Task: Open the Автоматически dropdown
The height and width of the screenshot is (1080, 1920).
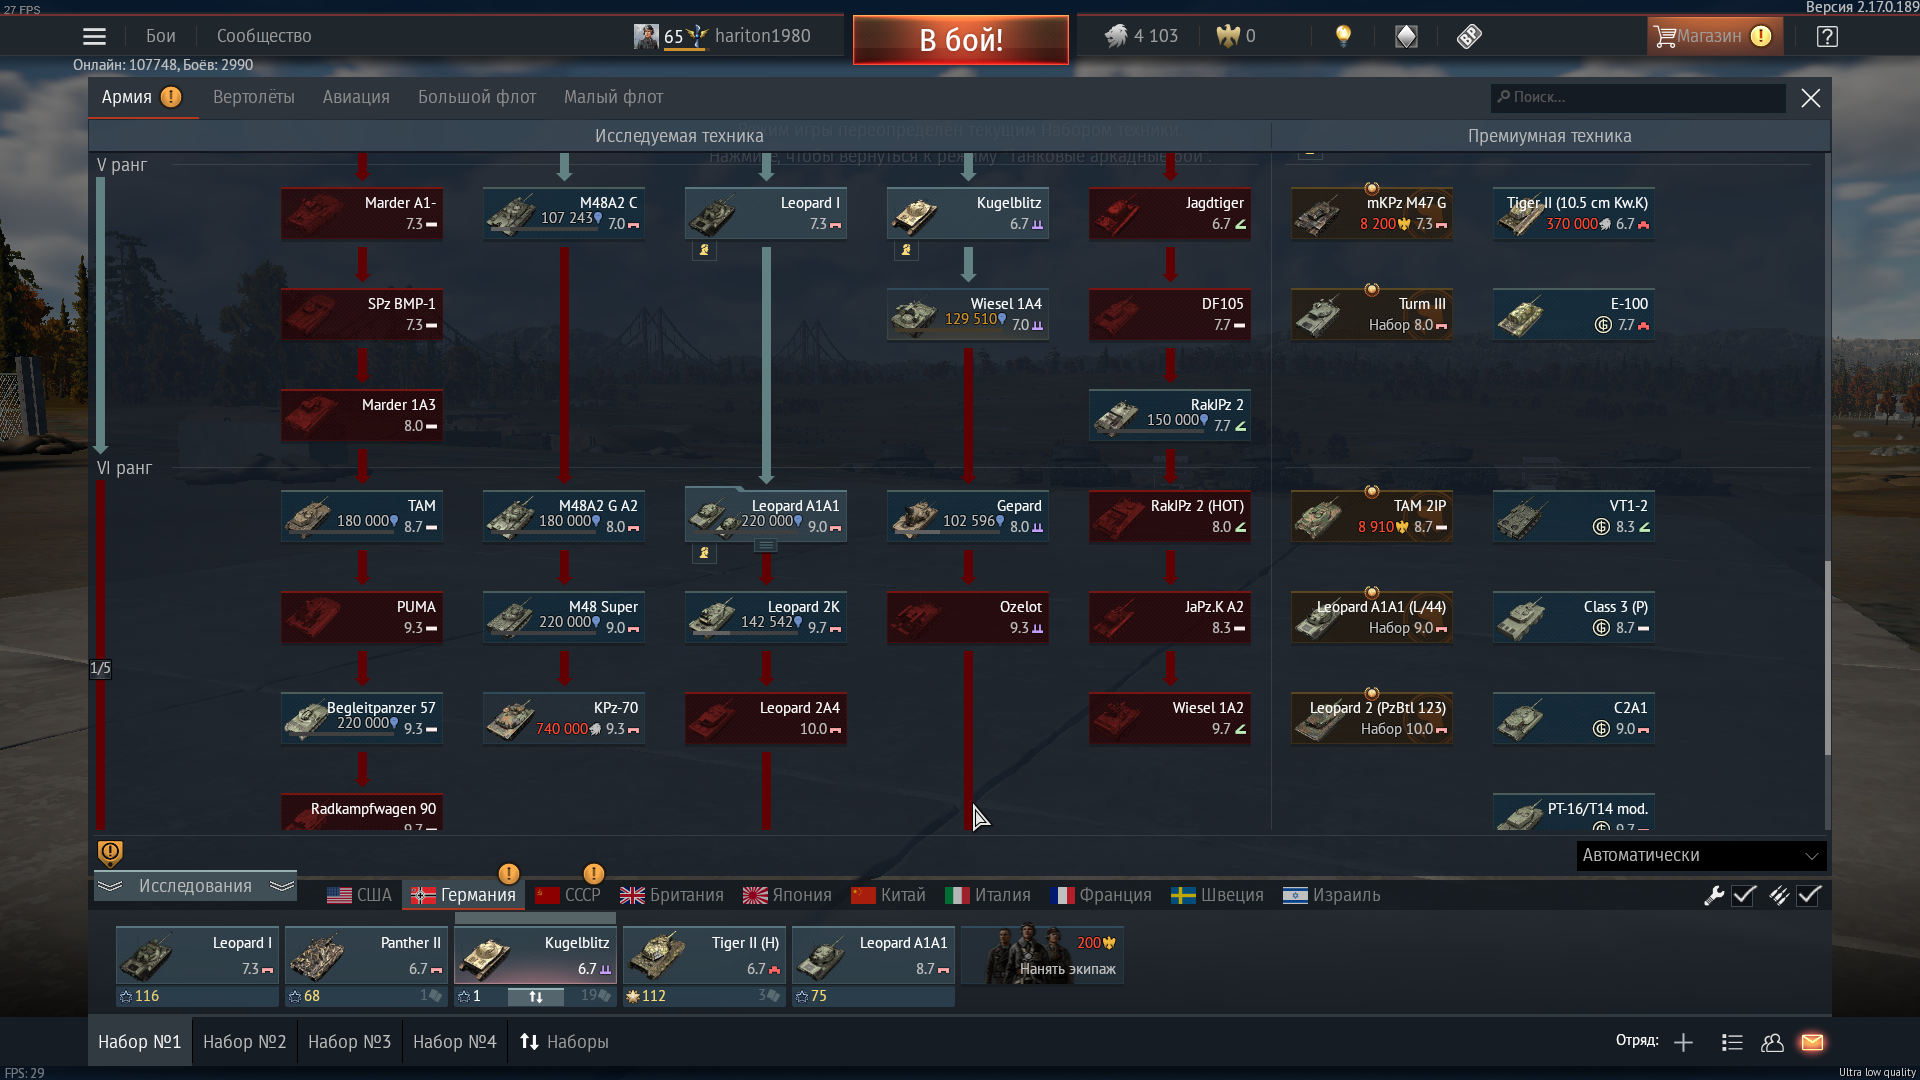Action: pos(1701,856)
